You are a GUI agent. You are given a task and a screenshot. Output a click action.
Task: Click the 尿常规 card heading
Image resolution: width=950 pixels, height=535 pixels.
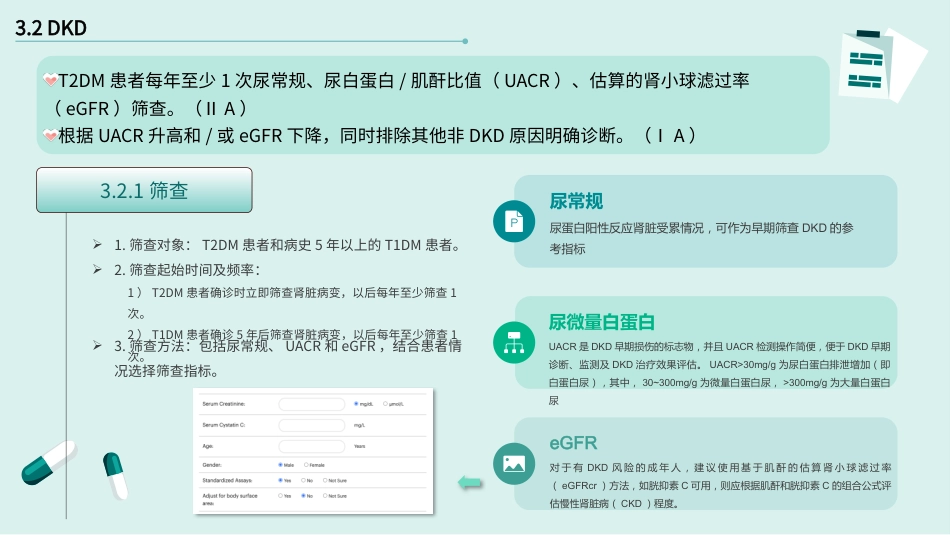click(576, 201)
